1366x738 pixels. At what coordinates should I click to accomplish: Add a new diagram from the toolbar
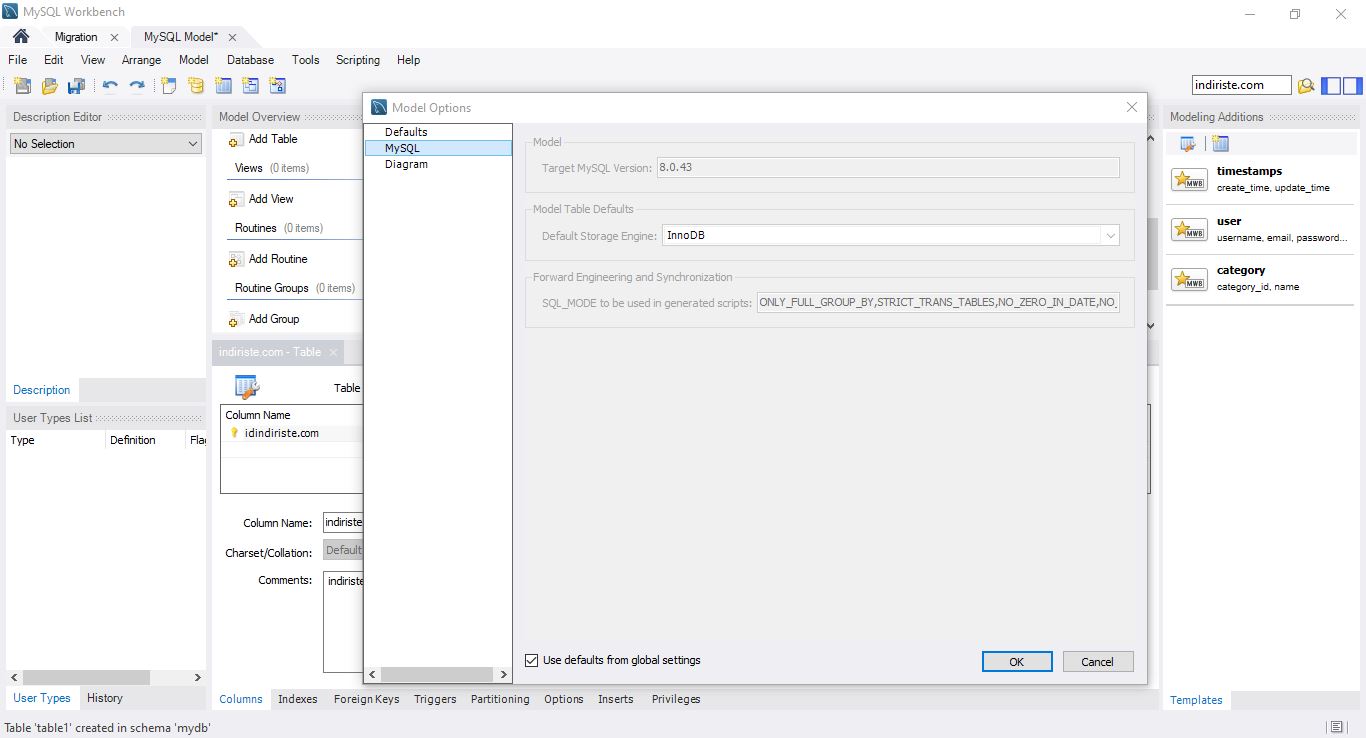tap(169, 86)
